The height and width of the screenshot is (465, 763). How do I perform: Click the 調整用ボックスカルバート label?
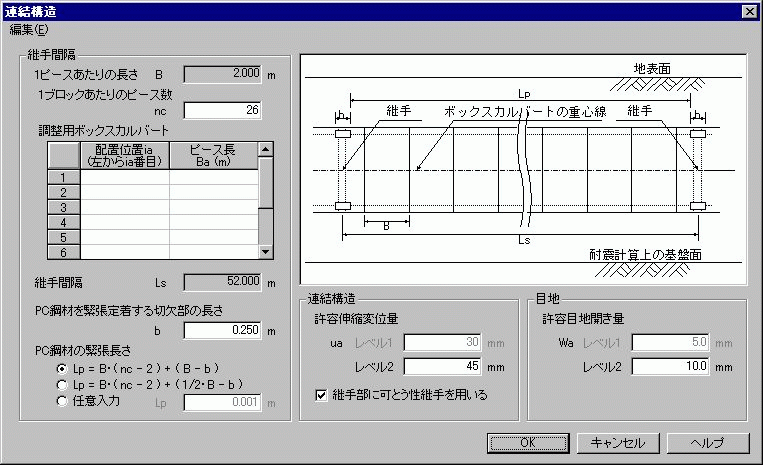click(104, 130)
